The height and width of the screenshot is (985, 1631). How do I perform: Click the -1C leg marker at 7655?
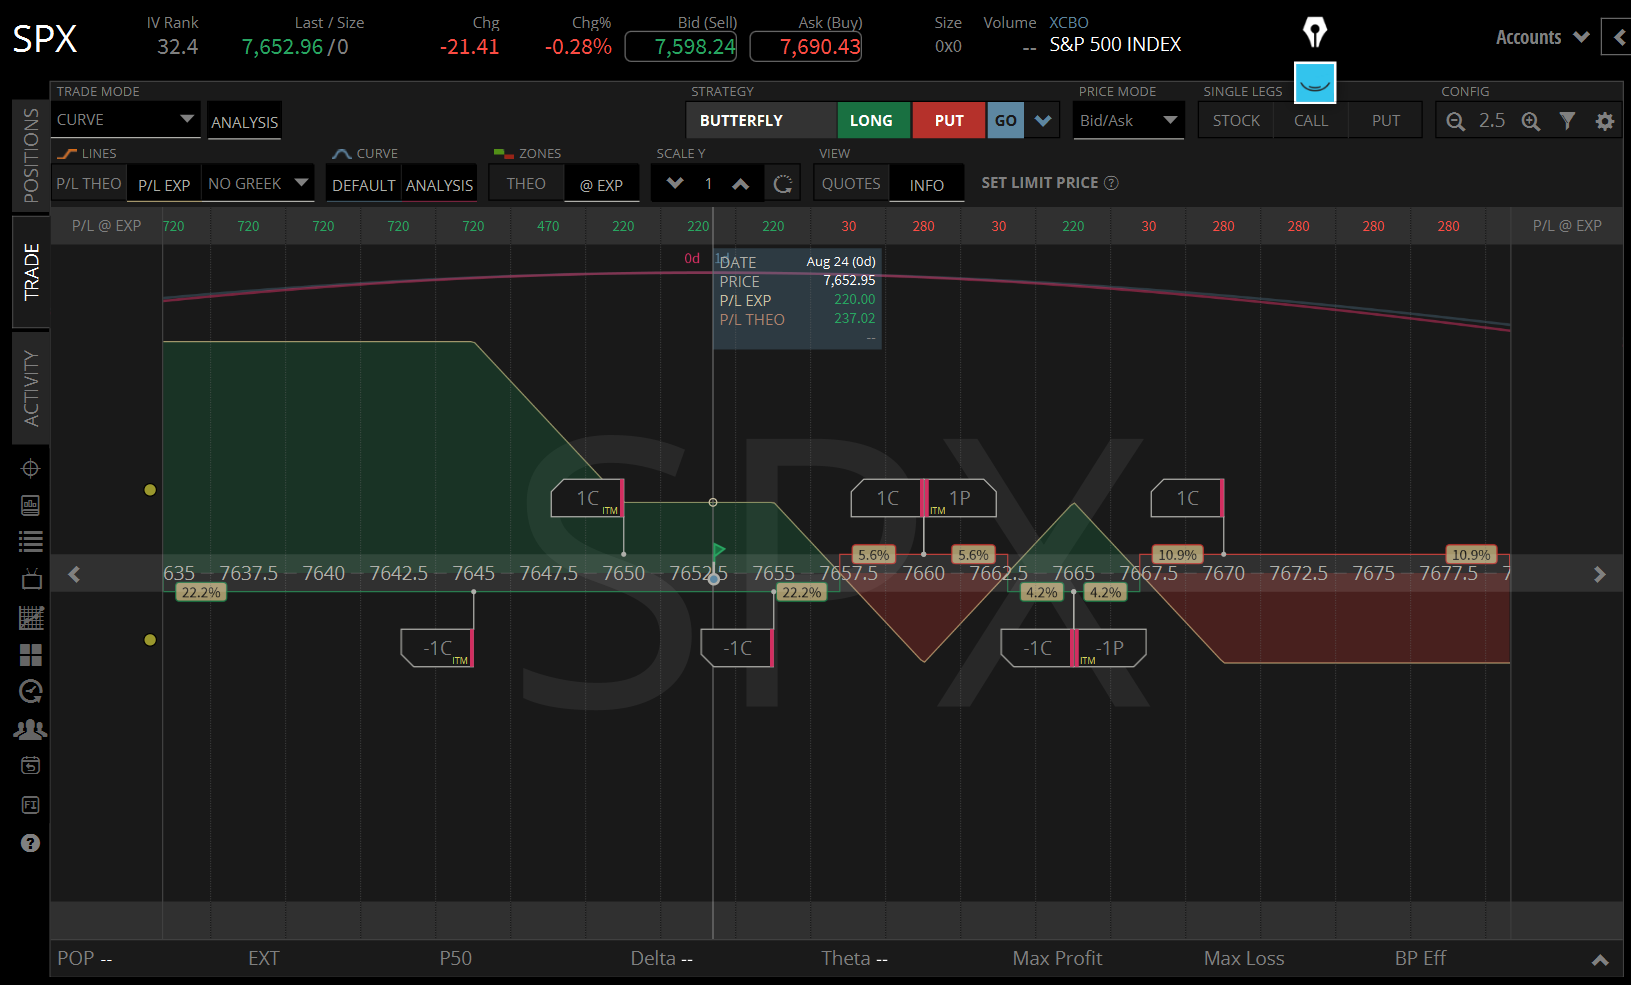(x=738, y=648)
